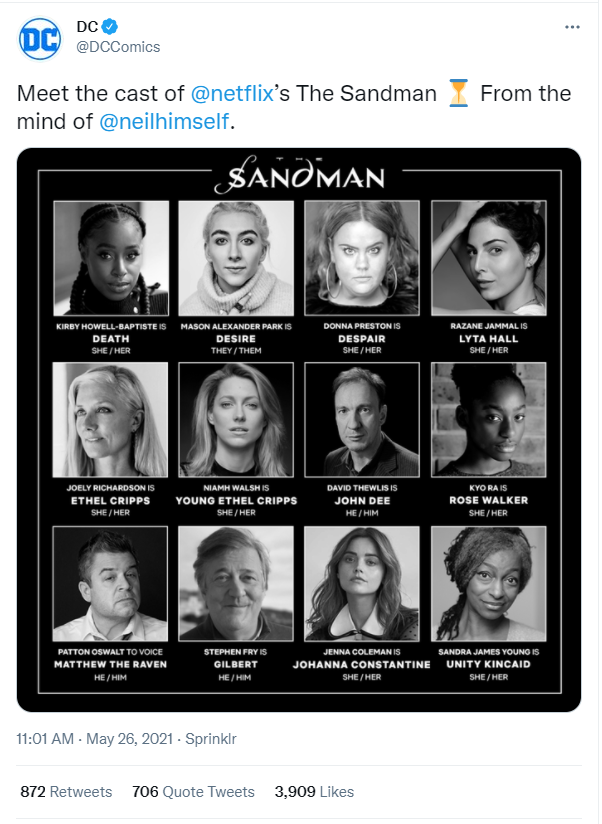Viewport: 602px width, 824px height.
Task: Click the @DCComics handle
Action: (x=118, y=47)
